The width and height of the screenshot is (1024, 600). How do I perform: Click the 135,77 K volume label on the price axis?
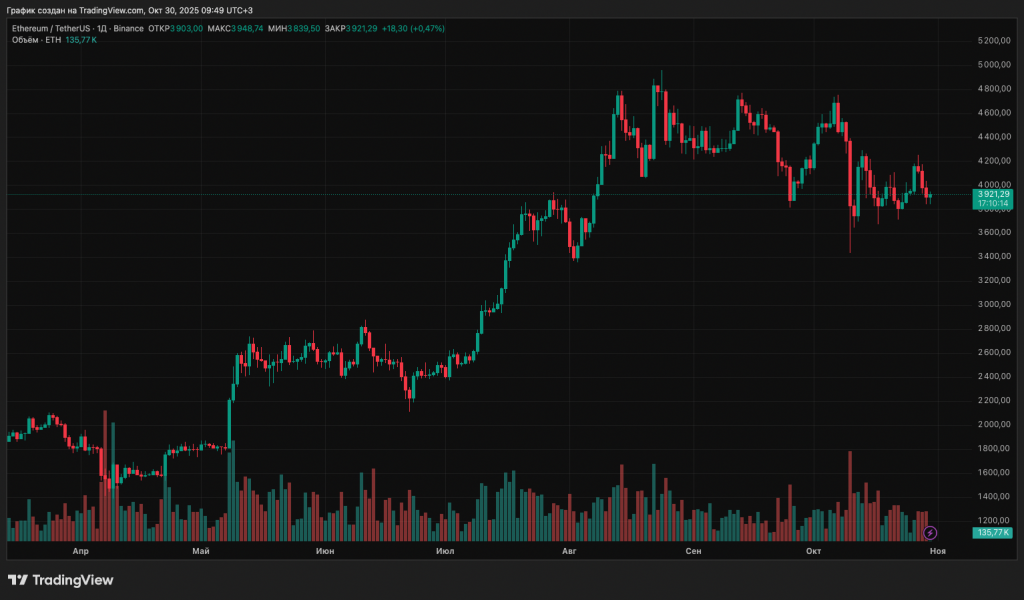[x=994, y=534]
